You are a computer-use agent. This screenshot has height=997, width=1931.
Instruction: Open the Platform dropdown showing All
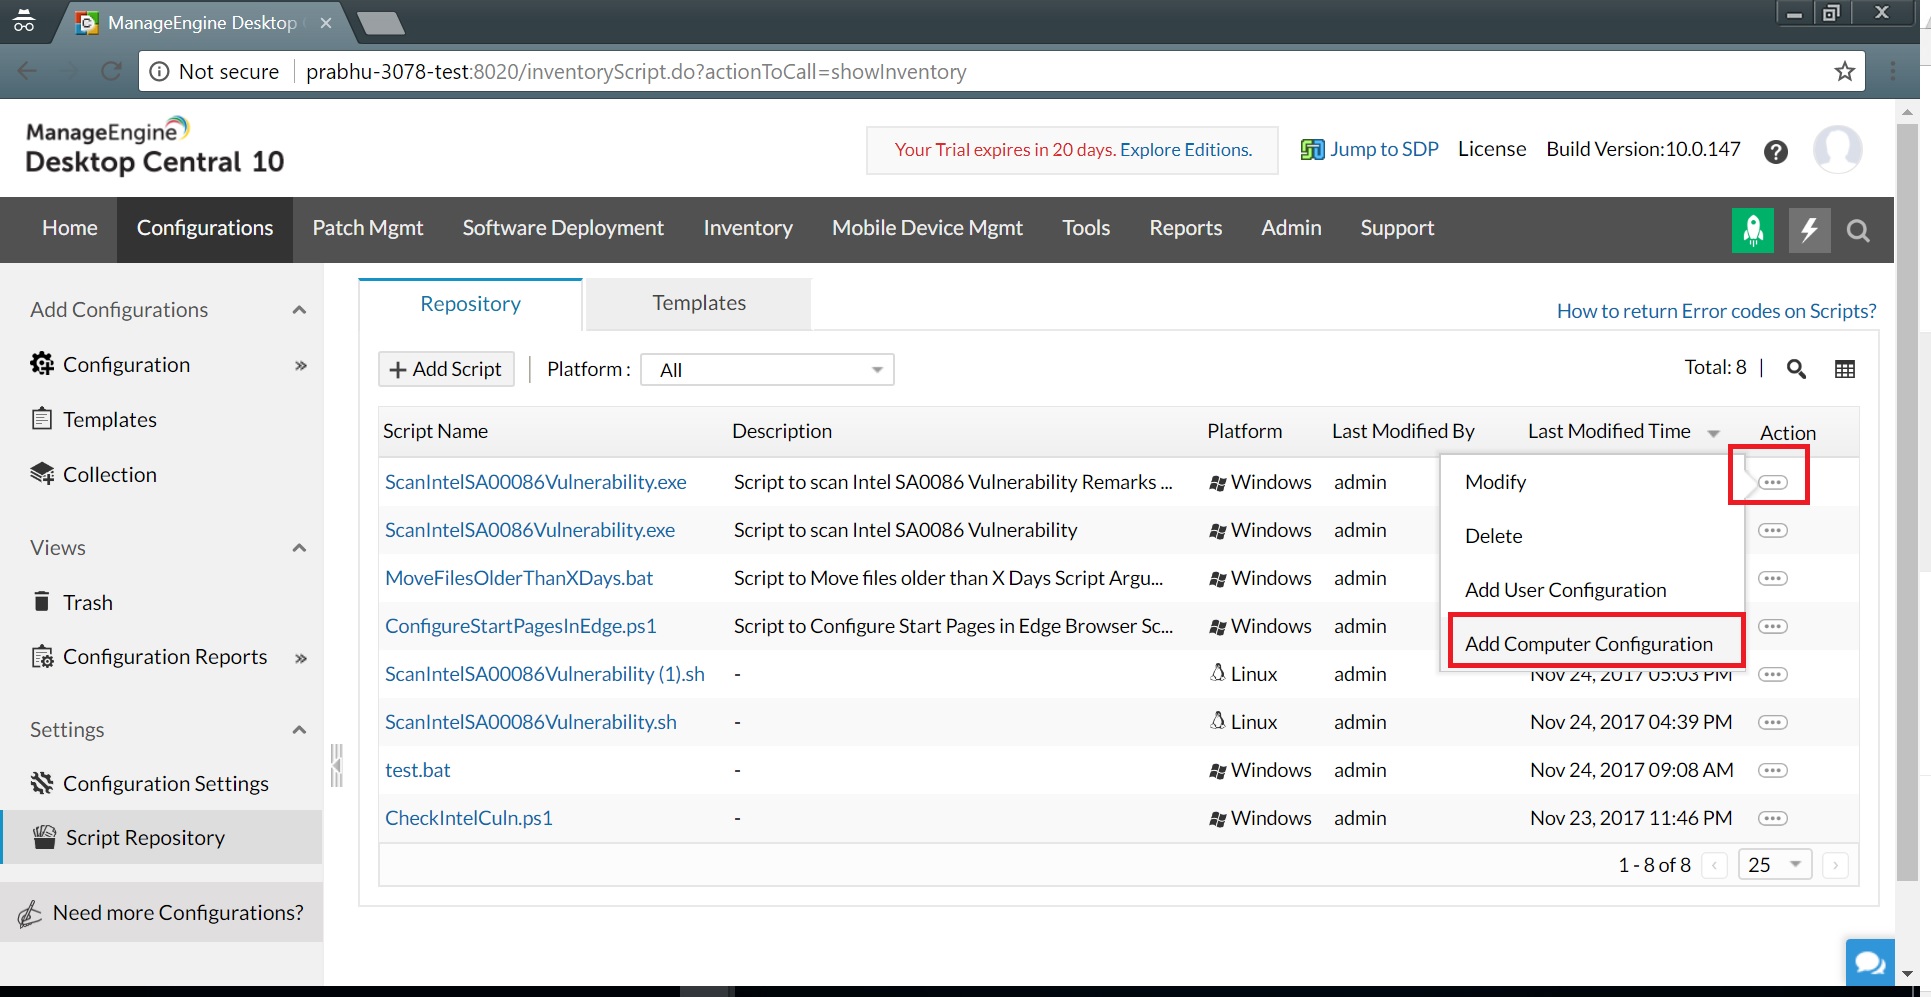coord(767,370)
